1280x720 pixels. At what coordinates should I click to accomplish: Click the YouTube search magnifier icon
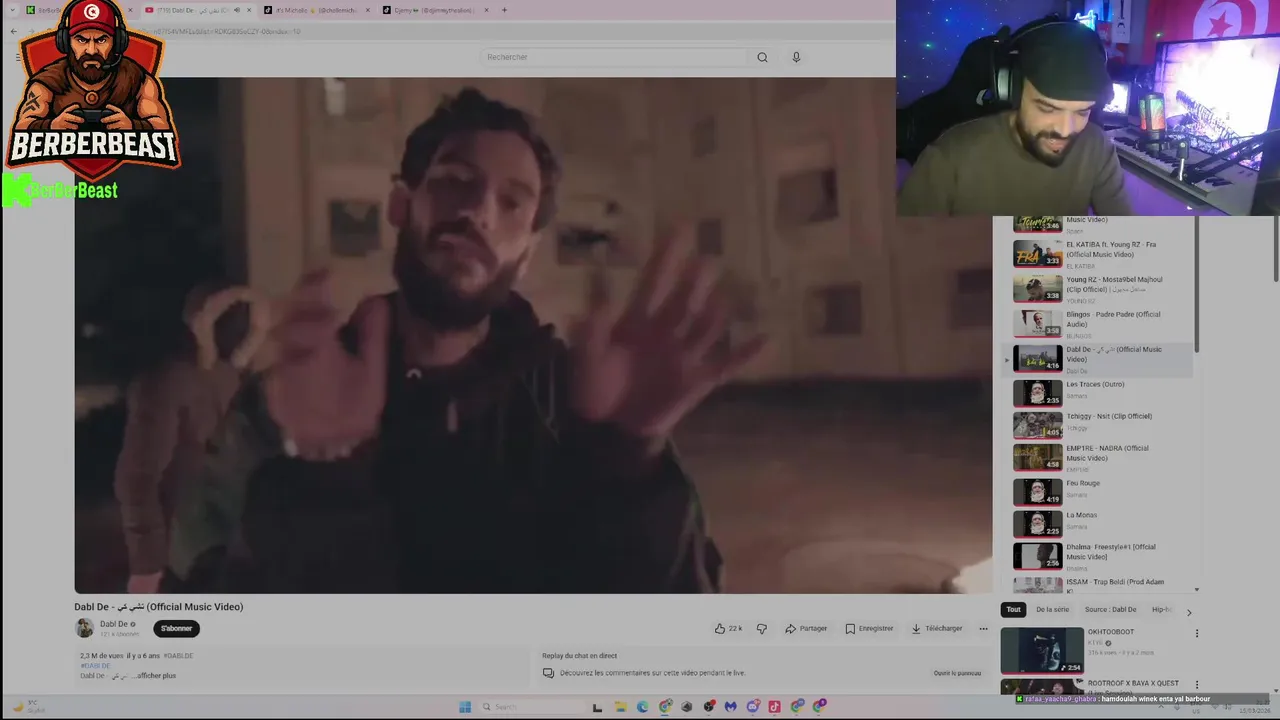[x=762, y=57]
